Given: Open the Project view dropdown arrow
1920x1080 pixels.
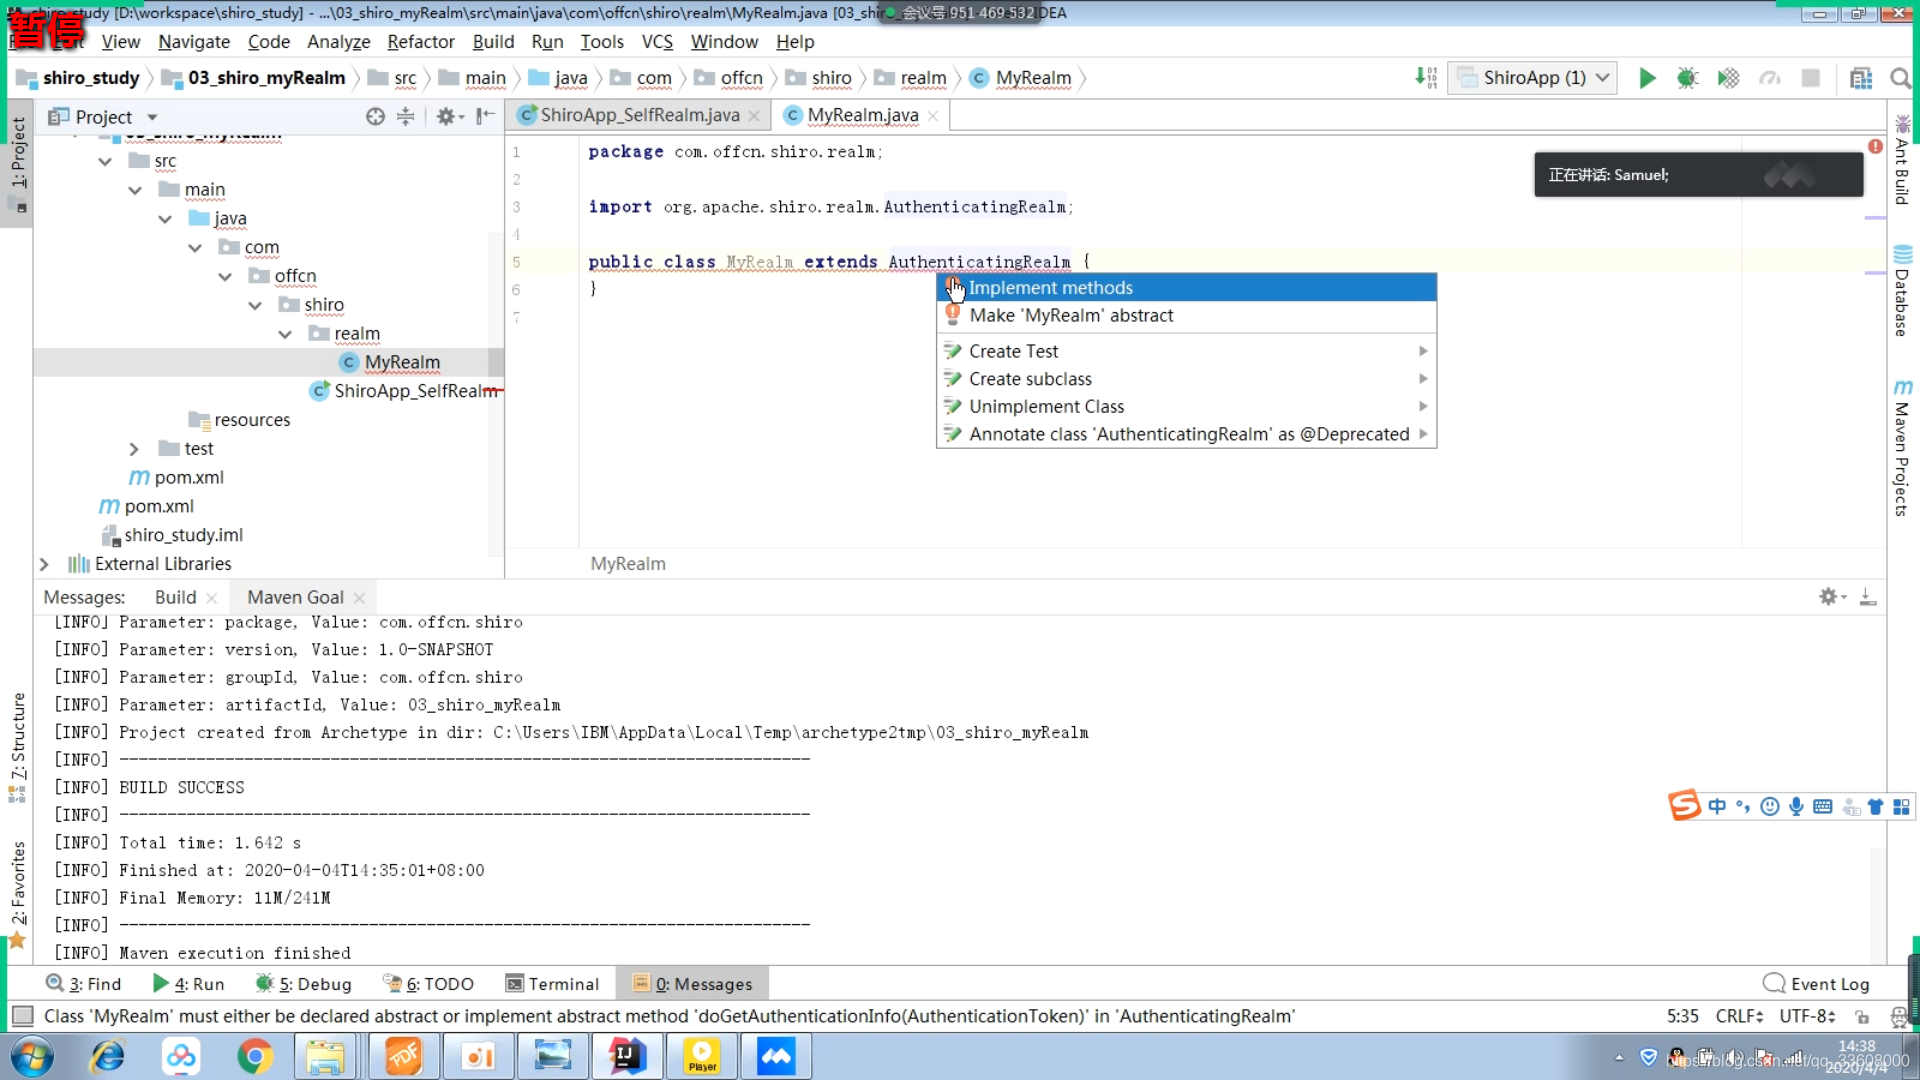Looking at the screenshot, I should tap(153, 117).
